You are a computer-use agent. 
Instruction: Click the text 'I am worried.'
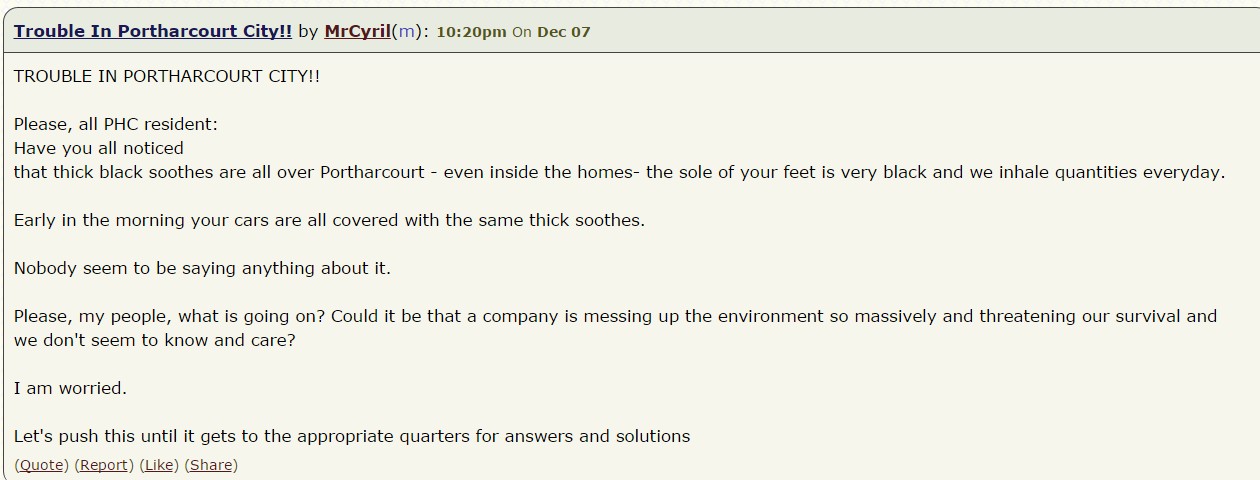coord(70,388)
